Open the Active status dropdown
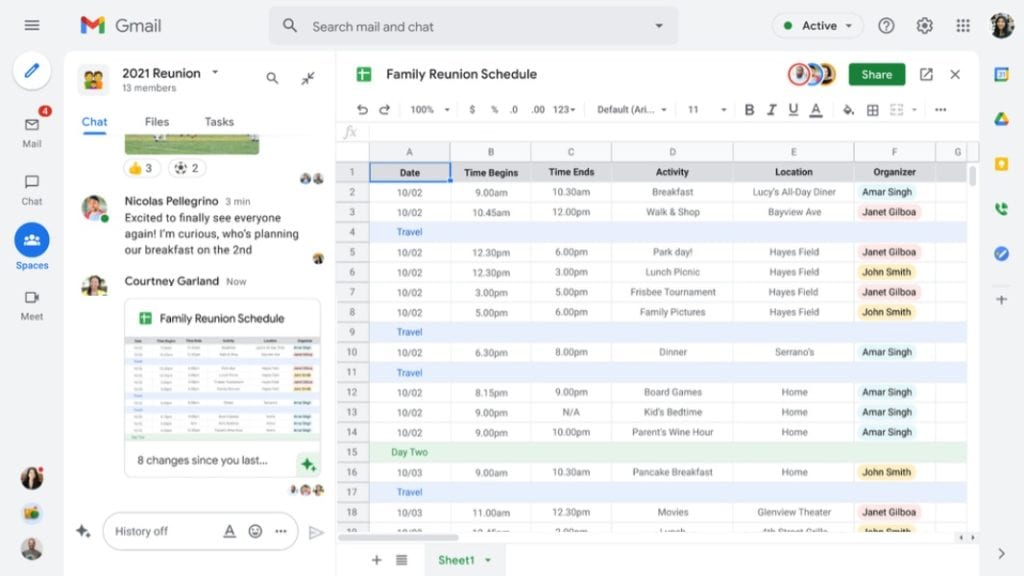Viewport: 1024px width, 576px height. [818, 26]
